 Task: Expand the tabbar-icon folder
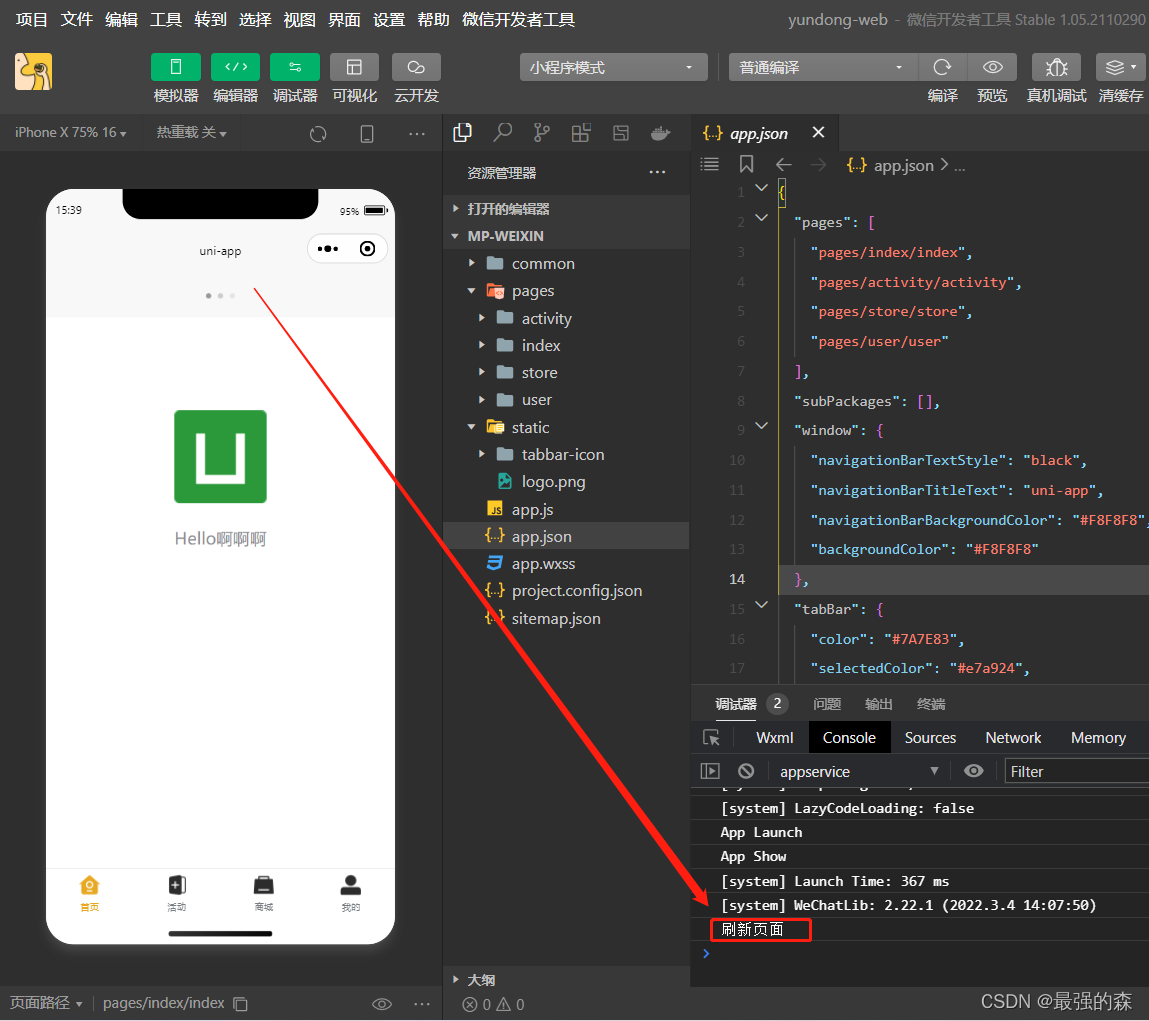click(x=566, y=454)
